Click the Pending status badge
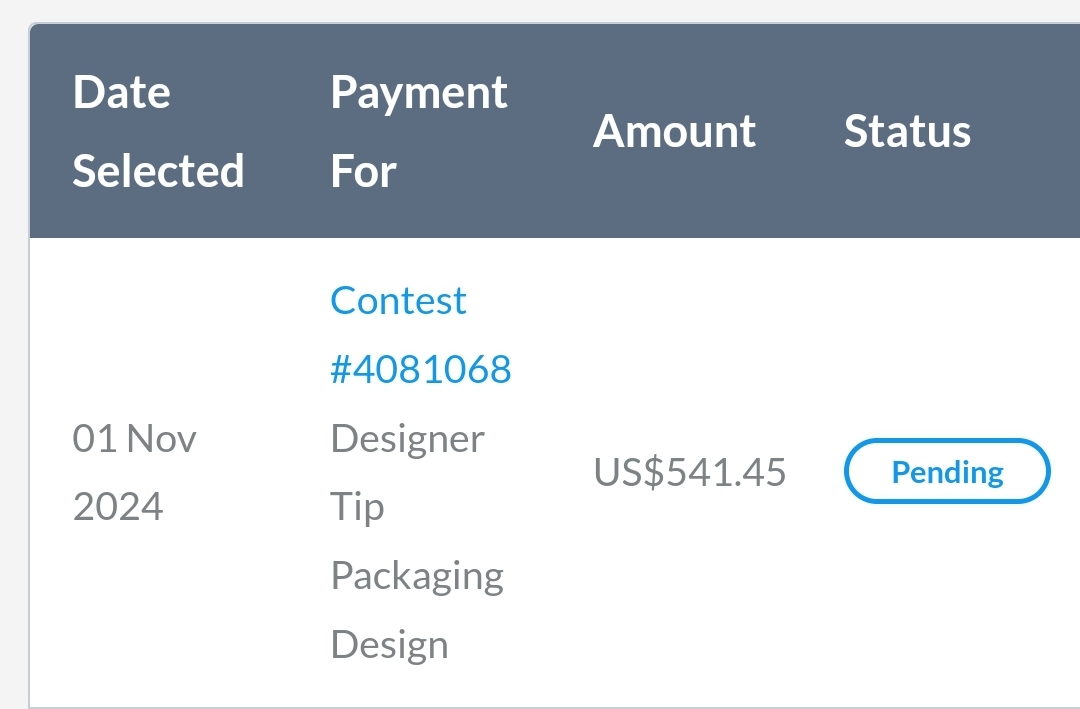This screenshot has height=709, width=1080. 947,471
